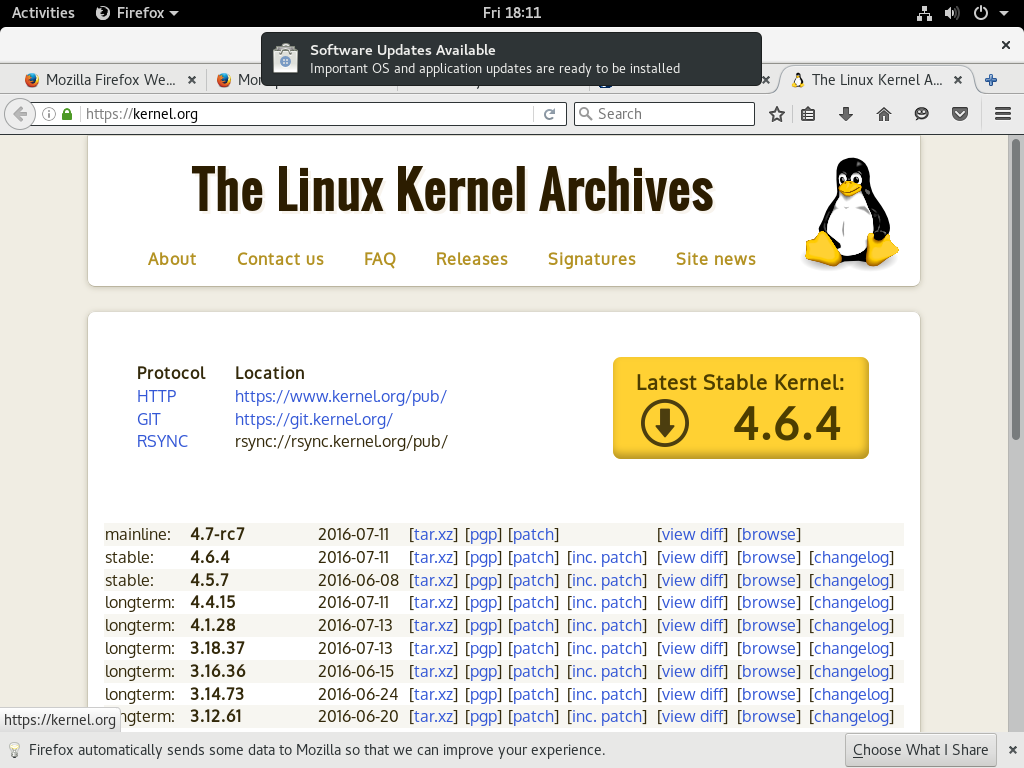Image resolution: width=1024 pixels, height=768 pixels.
Task: Click the power icon in the top bar
Action: (980, 13)
